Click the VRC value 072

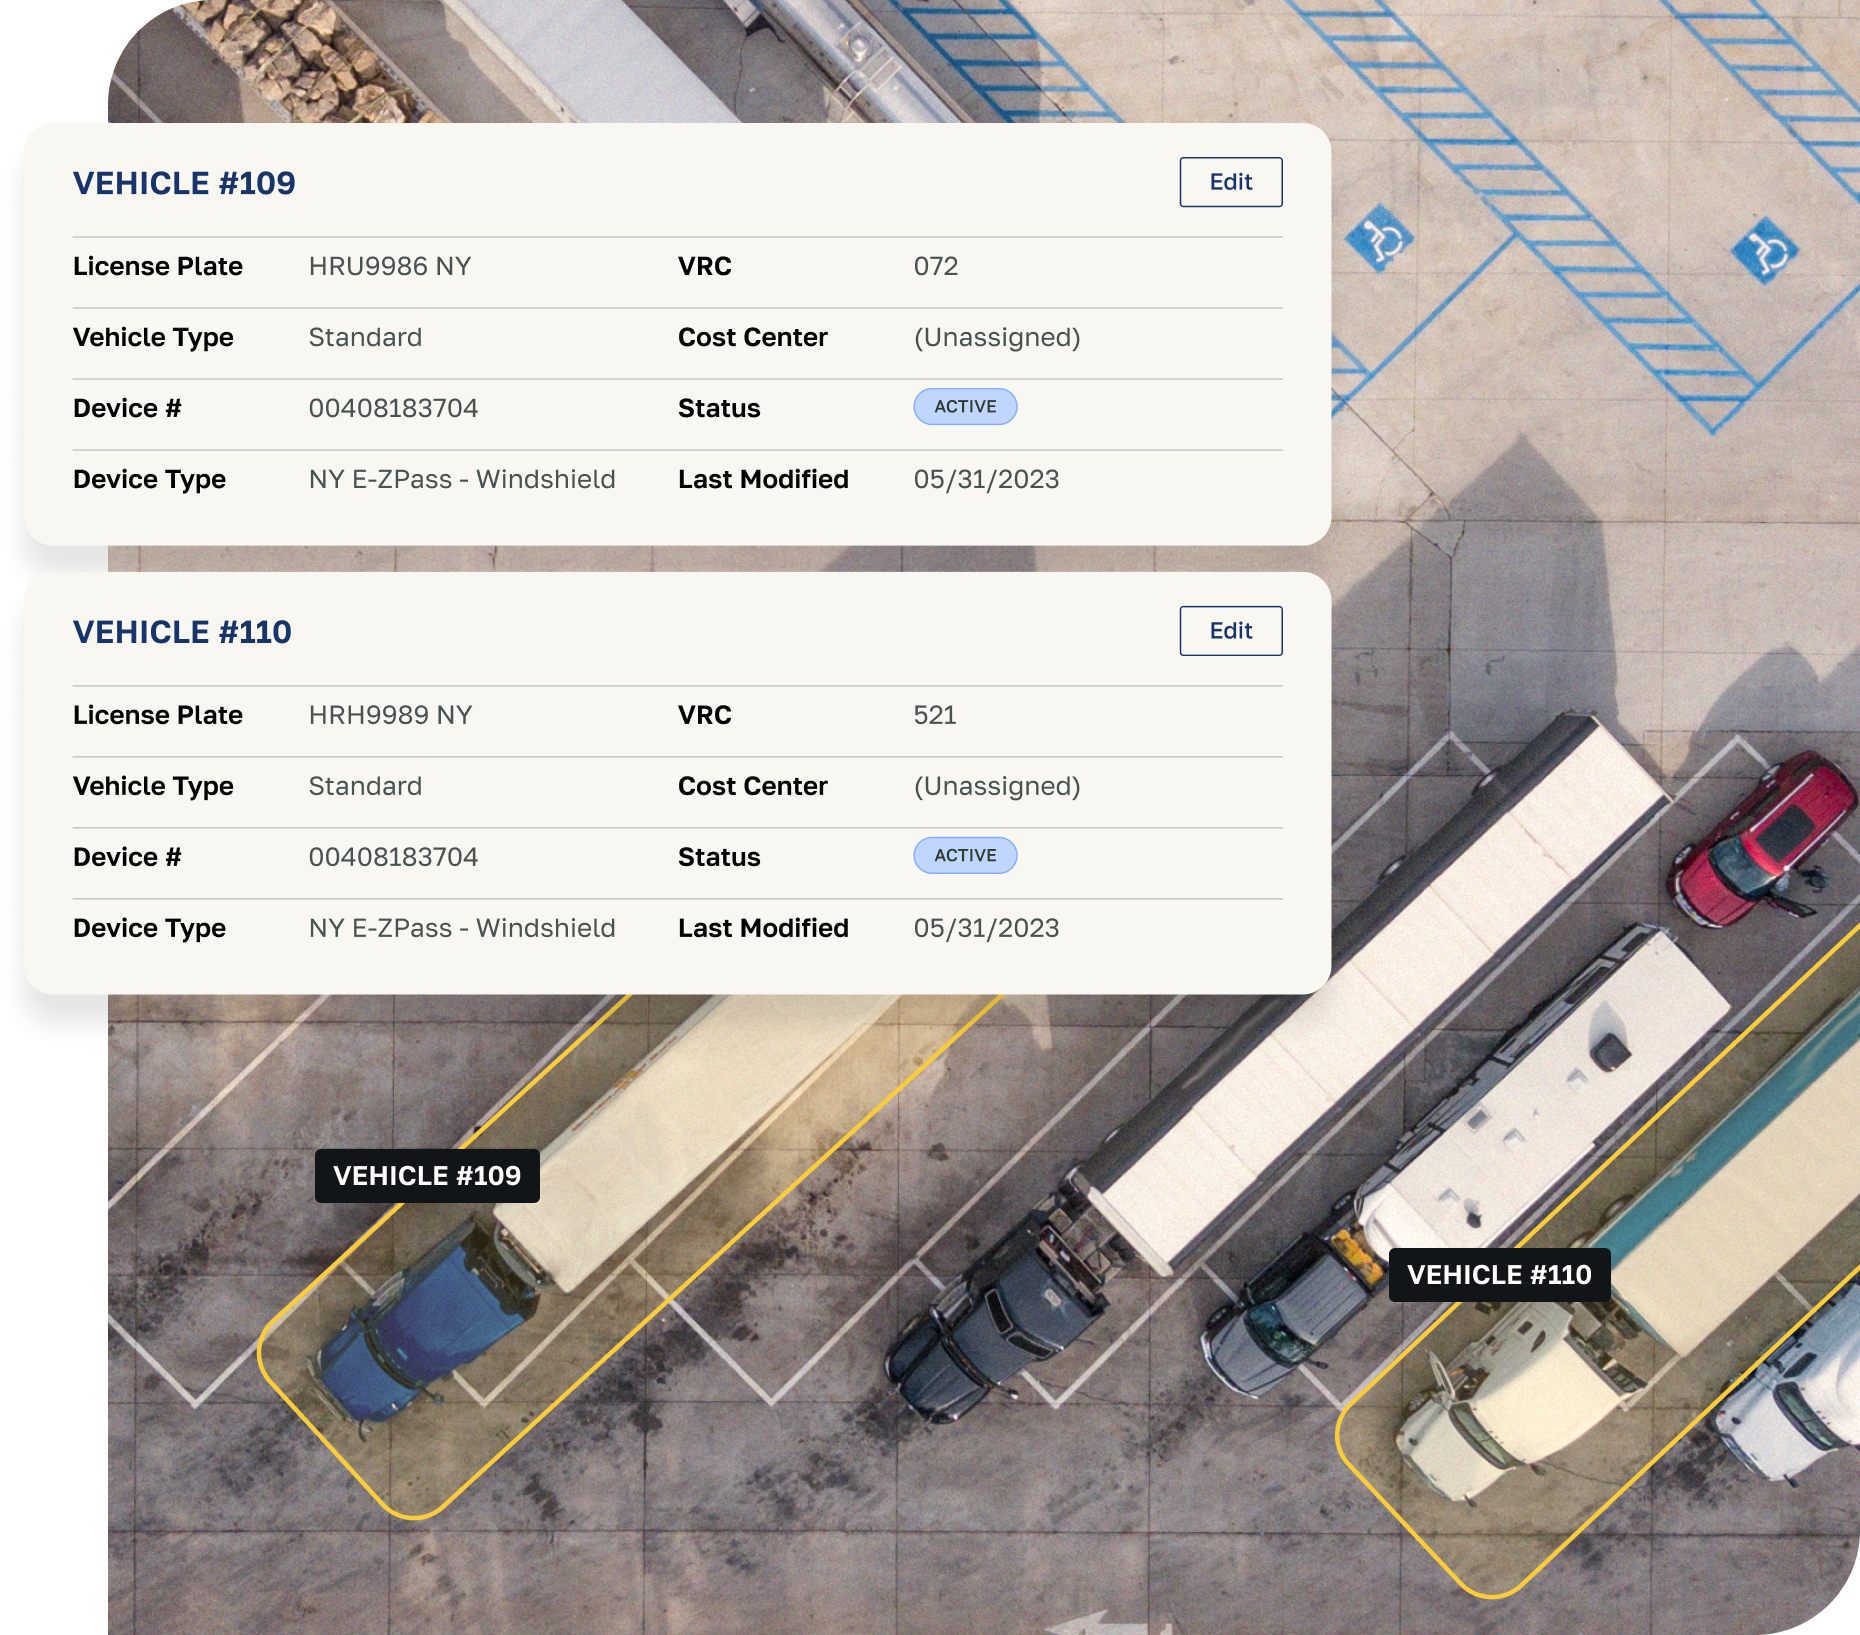point(935,267)
